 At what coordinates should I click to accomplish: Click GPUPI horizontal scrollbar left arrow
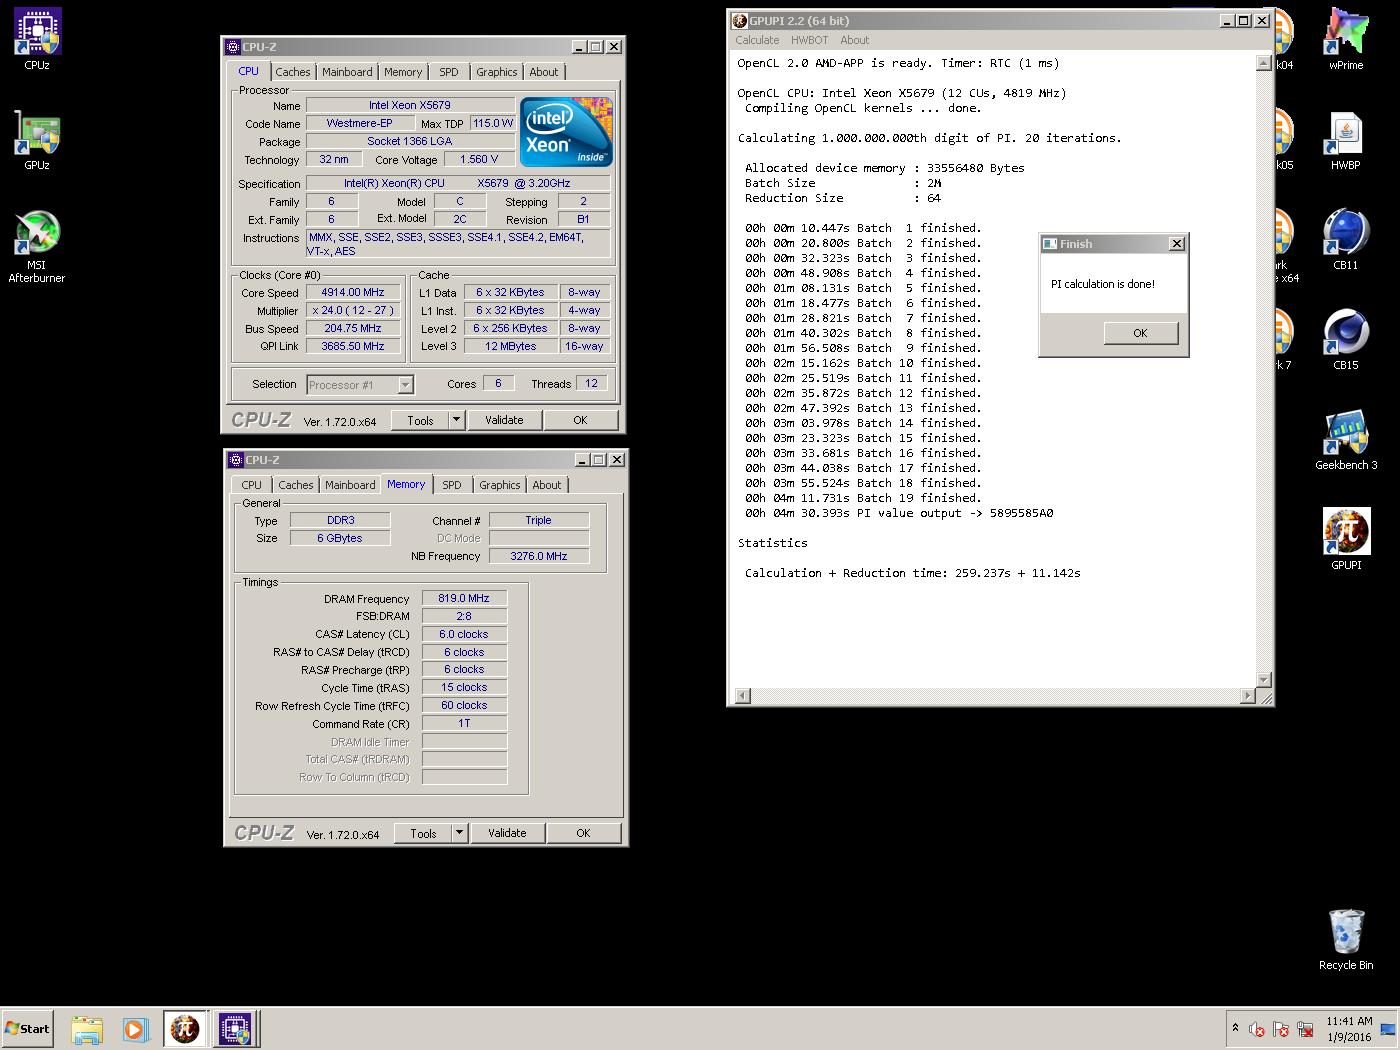coord(742,696)
